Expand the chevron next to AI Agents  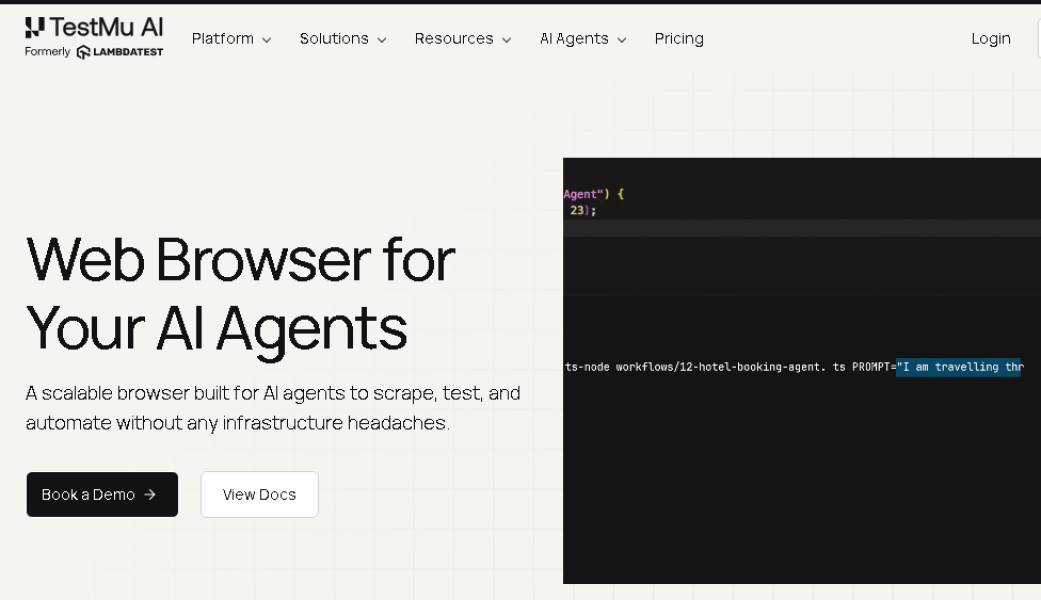click(x=622, y=40)
